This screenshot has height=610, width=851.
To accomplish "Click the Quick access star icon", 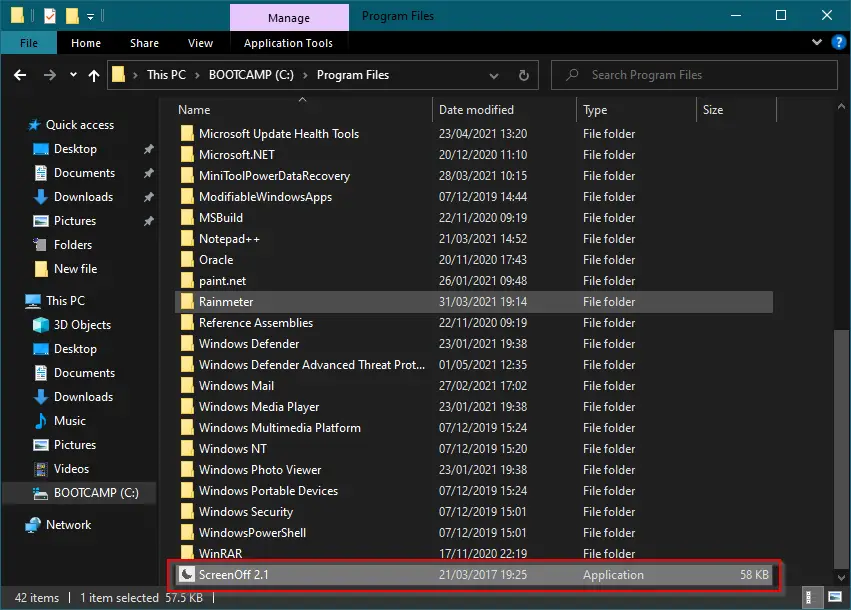I will click(34, 125).
